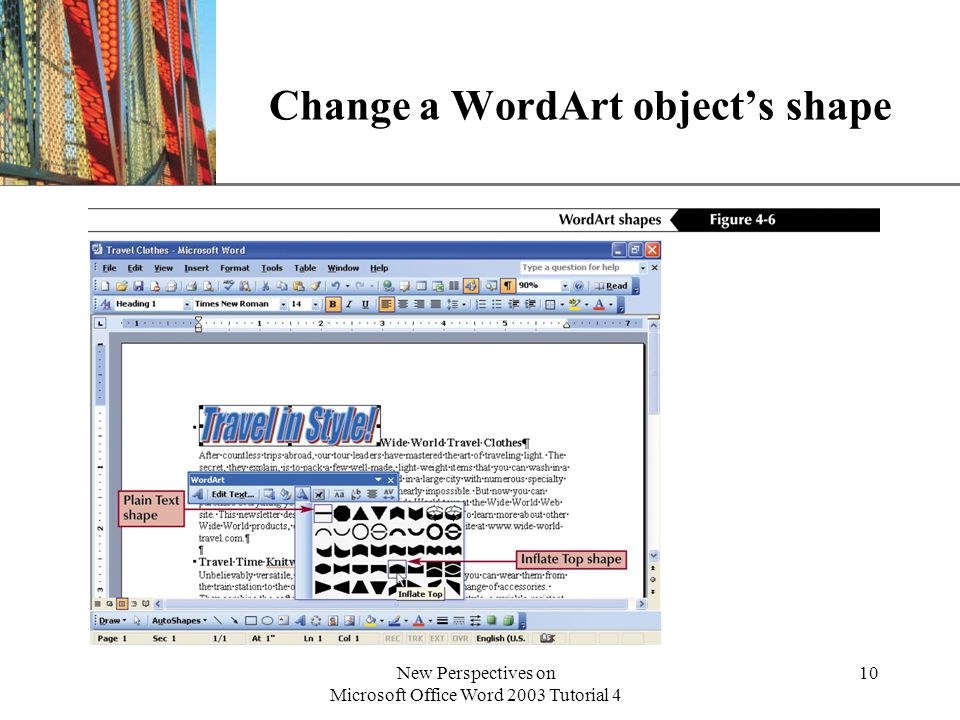Click the Insert WordArt icon on WordArt toolbar

coord(197,494)
